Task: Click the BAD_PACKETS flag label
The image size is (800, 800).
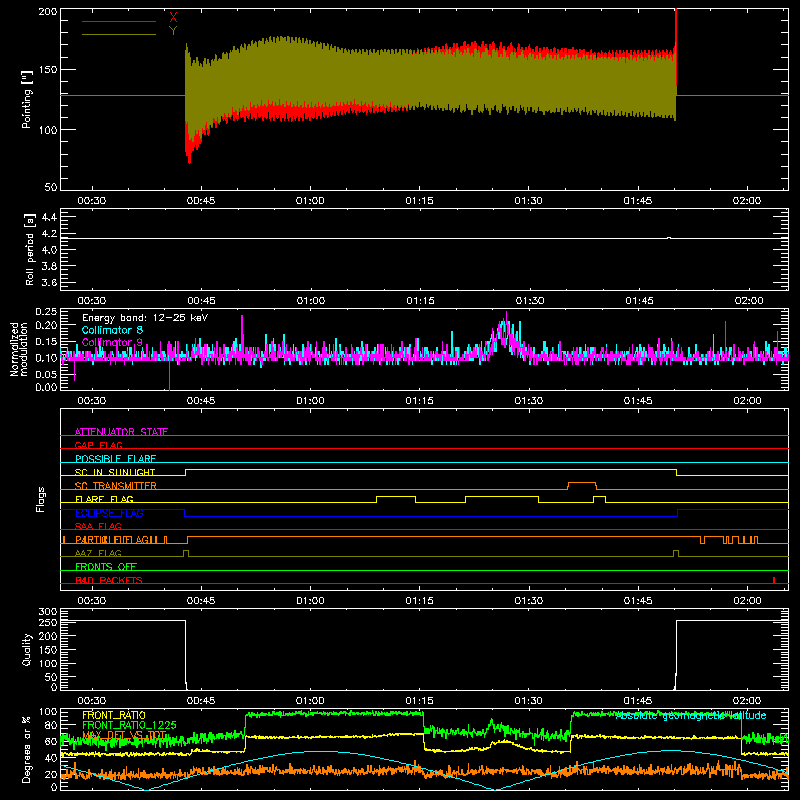Action: point(109,580)
